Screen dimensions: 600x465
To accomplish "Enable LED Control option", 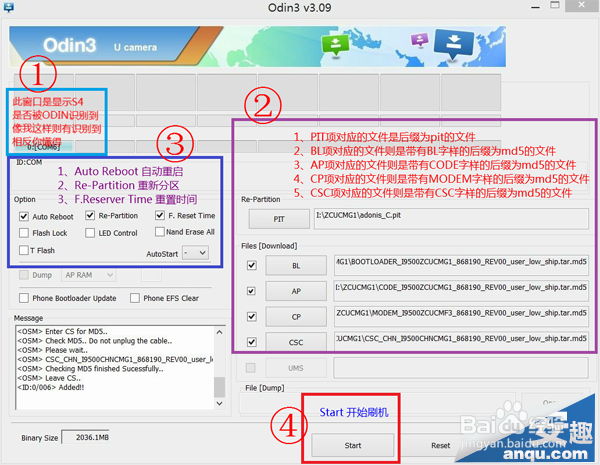I will pos(90,233).
